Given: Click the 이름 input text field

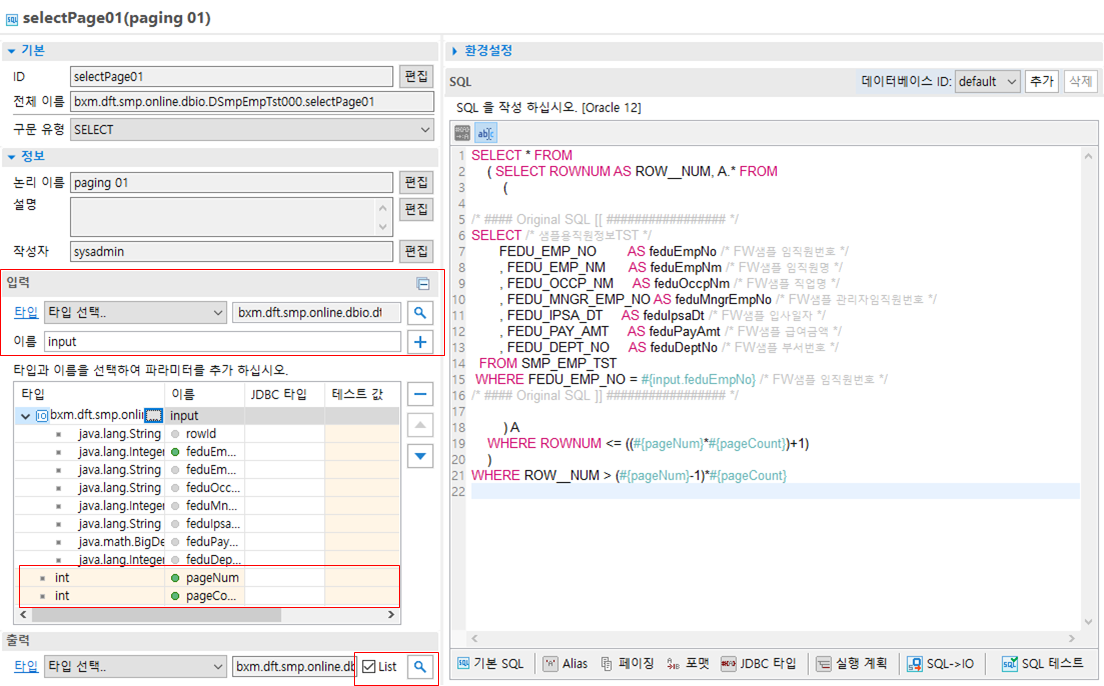Looking at the screenshot, I should click(x=222, y=343).
